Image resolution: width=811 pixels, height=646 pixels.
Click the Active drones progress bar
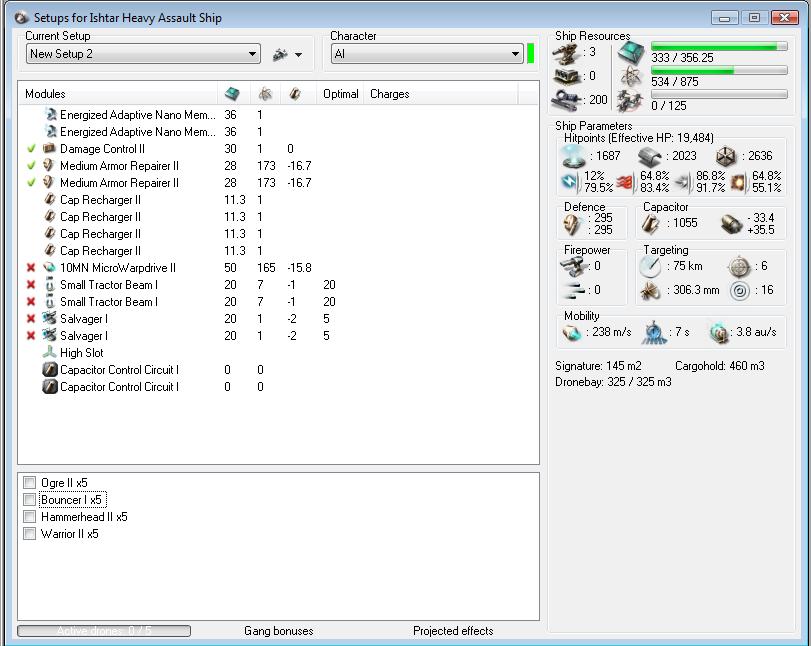click(x=104, y=631)
